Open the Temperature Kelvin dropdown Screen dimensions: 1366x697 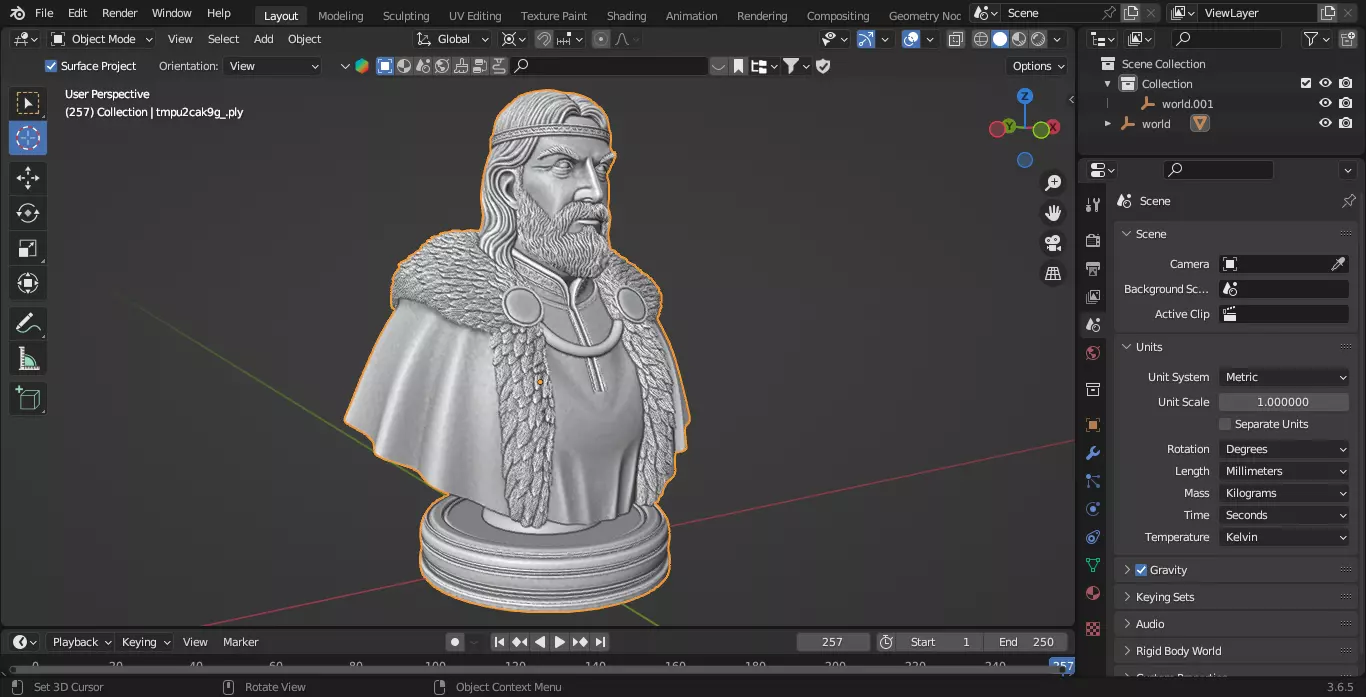pyautogui.click(x=1285, y=537)
